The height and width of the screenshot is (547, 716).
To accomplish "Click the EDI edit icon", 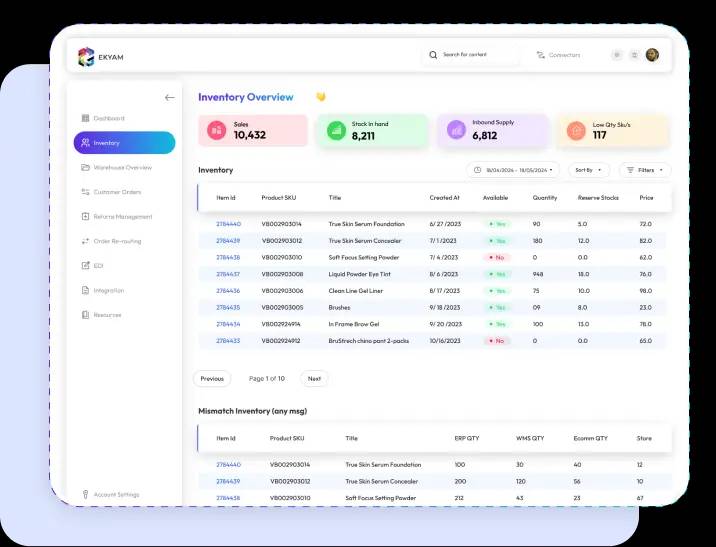I will 85,266.
